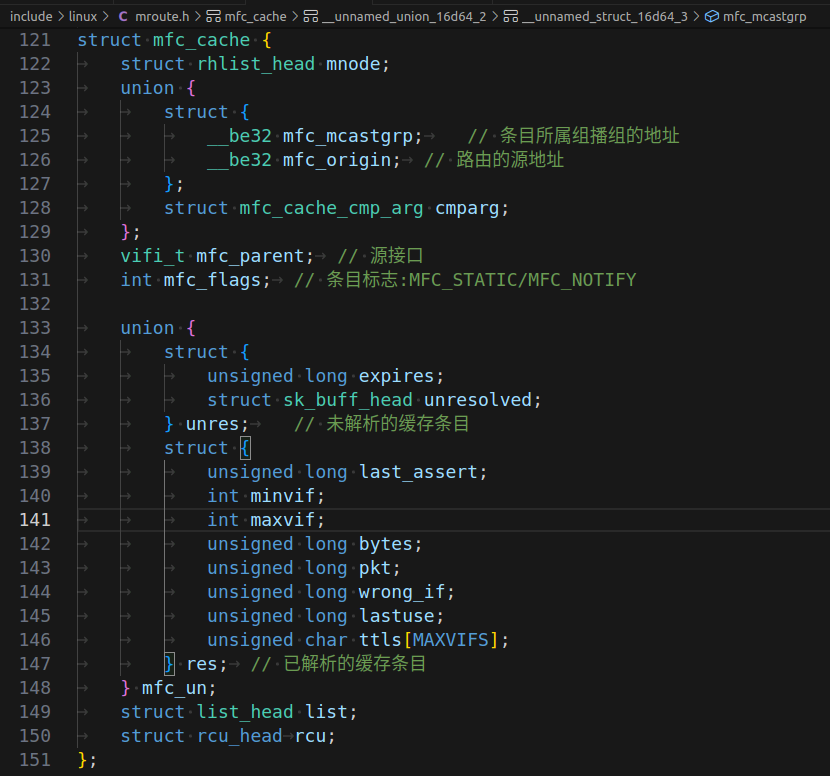Click 'mfc_parent' identifier

[250, 256]
